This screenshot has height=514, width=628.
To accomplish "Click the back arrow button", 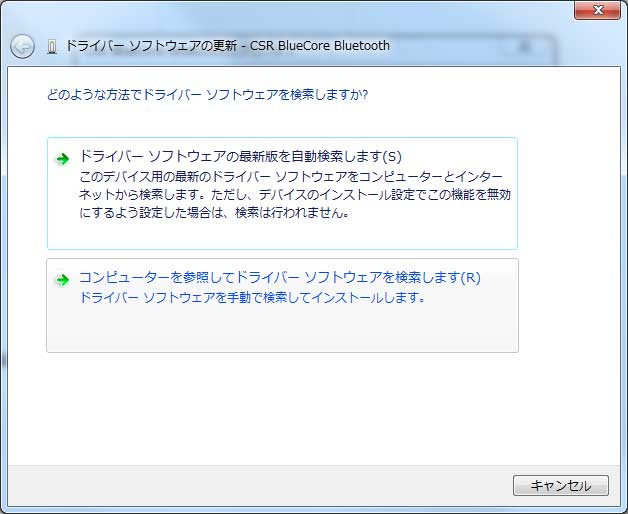I will coord(22,46).
